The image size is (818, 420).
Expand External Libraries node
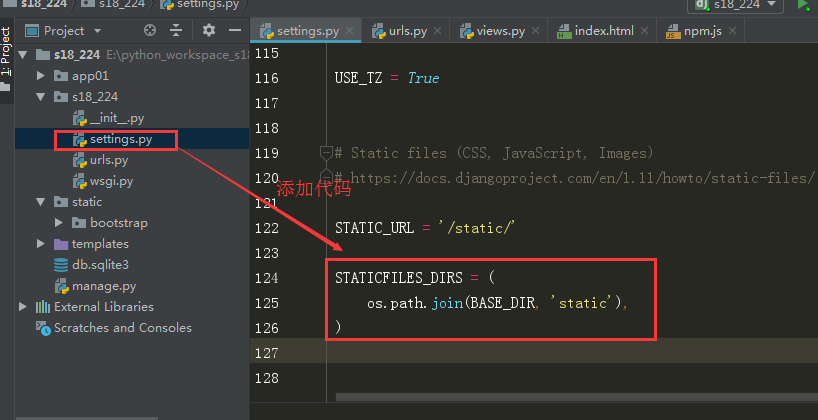click(22, 307)
